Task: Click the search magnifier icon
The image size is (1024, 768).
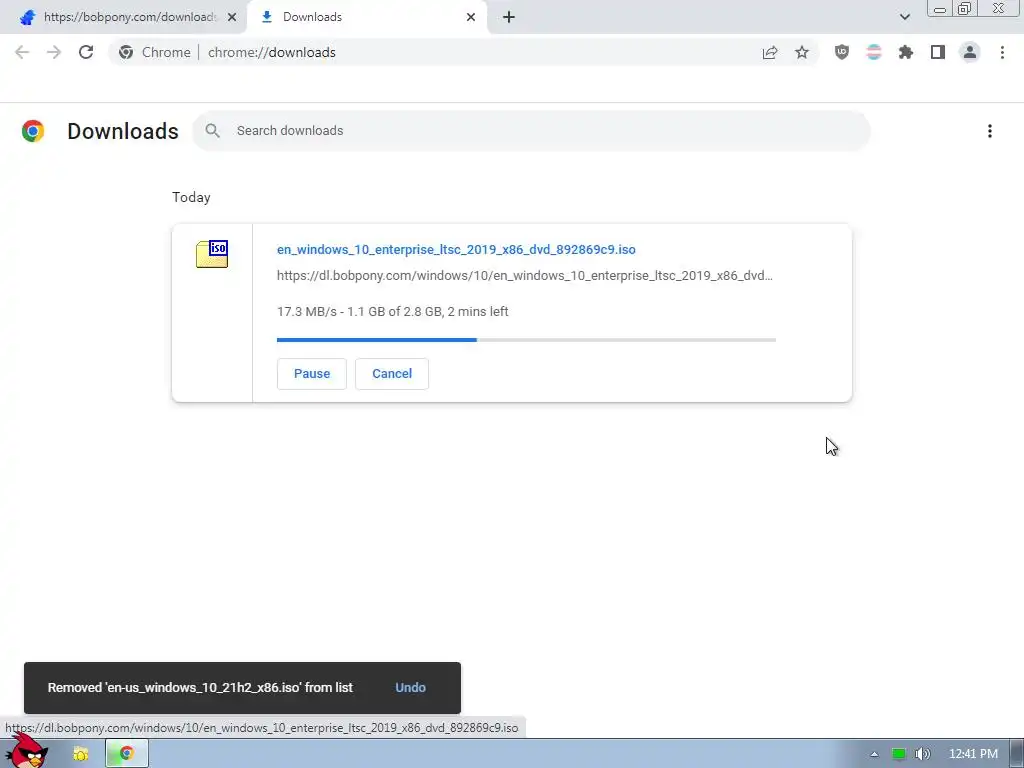Action: 212,131
